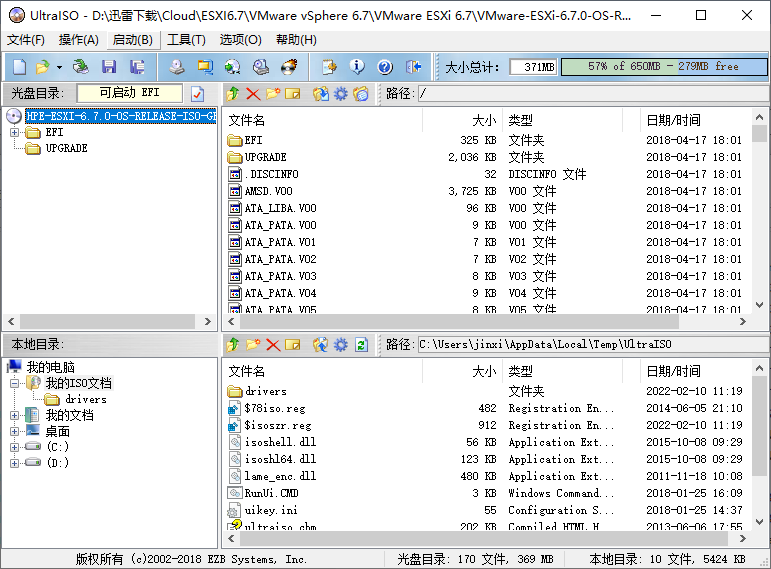Click the Save As icon
The image size is (771, 569).
point(137,67)
